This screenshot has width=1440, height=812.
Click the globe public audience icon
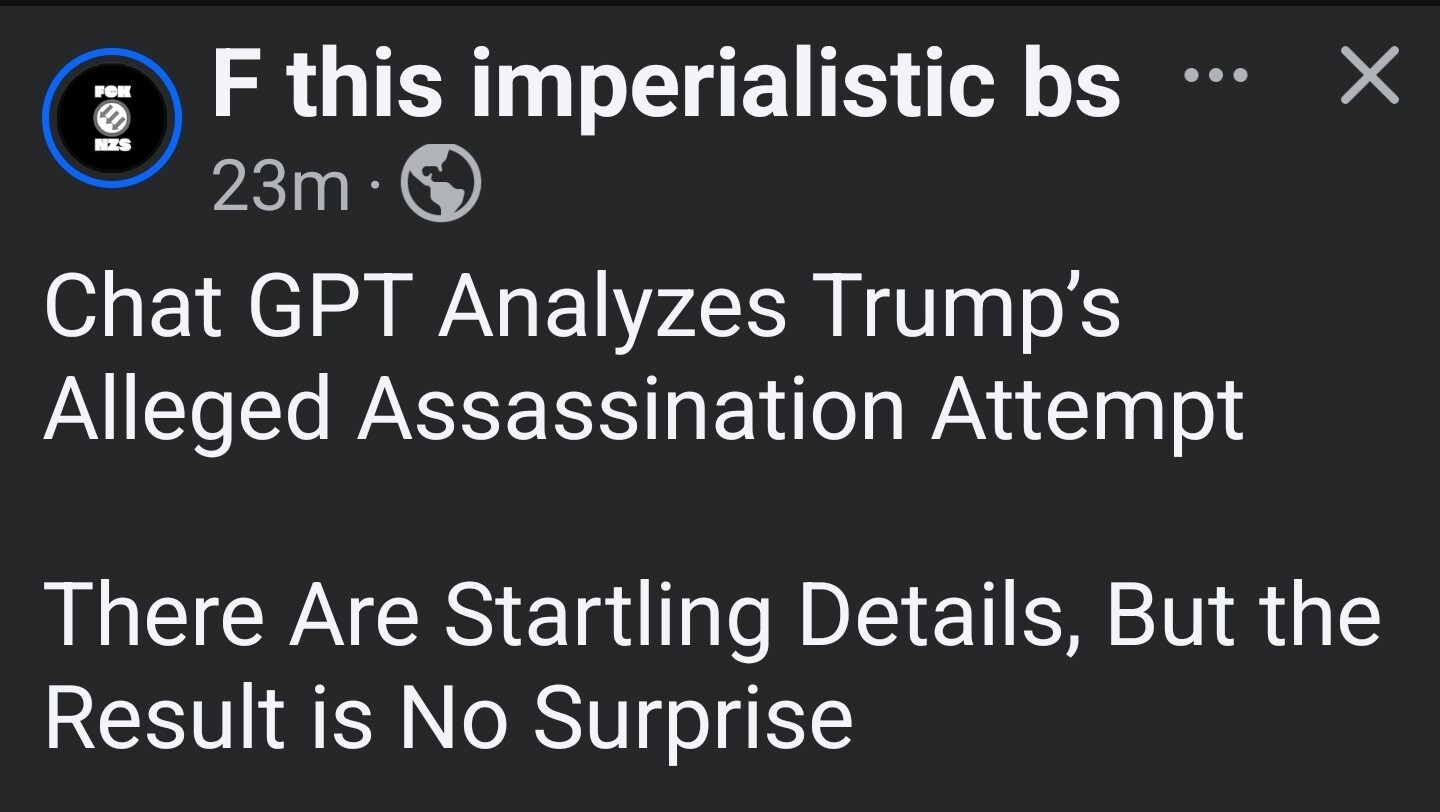[x=441, y=187]
